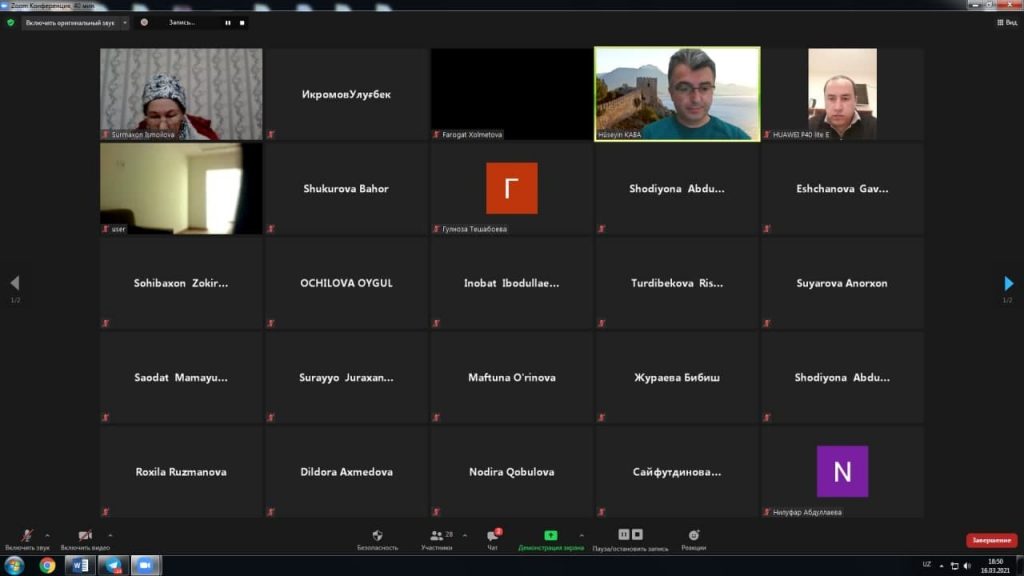Expand audio options arrow beside microphone
The image size is (1024, 576).
[x=47, y=534]
